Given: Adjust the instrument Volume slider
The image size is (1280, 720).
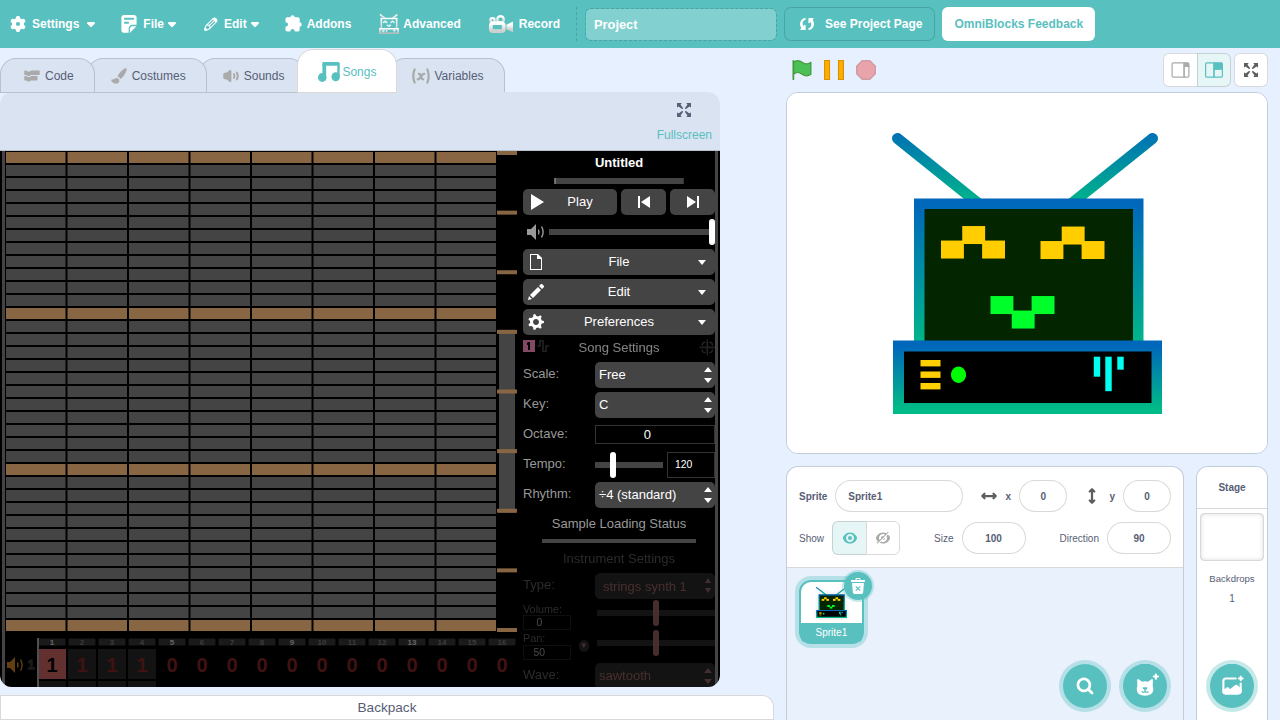Looking at the screenshot, I should click(x=655, y=612).
